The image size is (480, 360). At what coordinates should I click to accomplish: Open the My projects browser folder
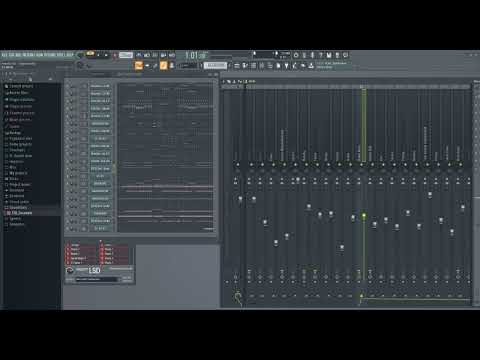16,173
